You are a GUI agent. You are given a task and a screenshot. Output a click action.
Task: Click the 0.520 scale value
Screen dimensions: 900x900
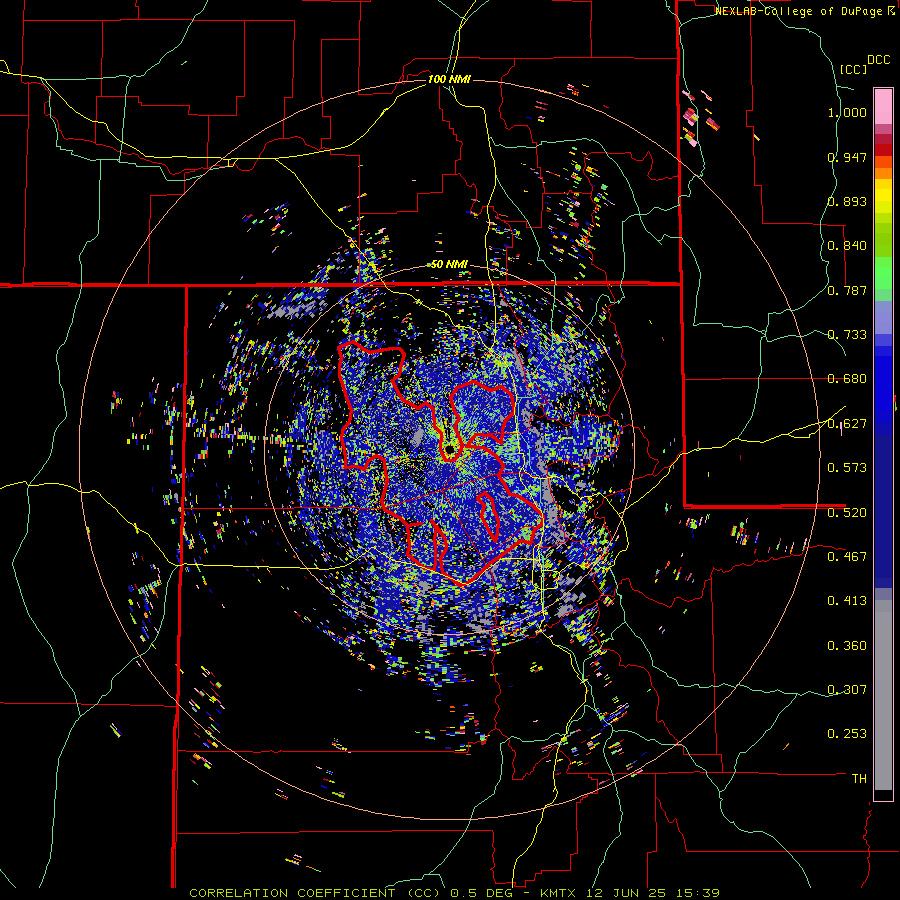tap(847, 512)
